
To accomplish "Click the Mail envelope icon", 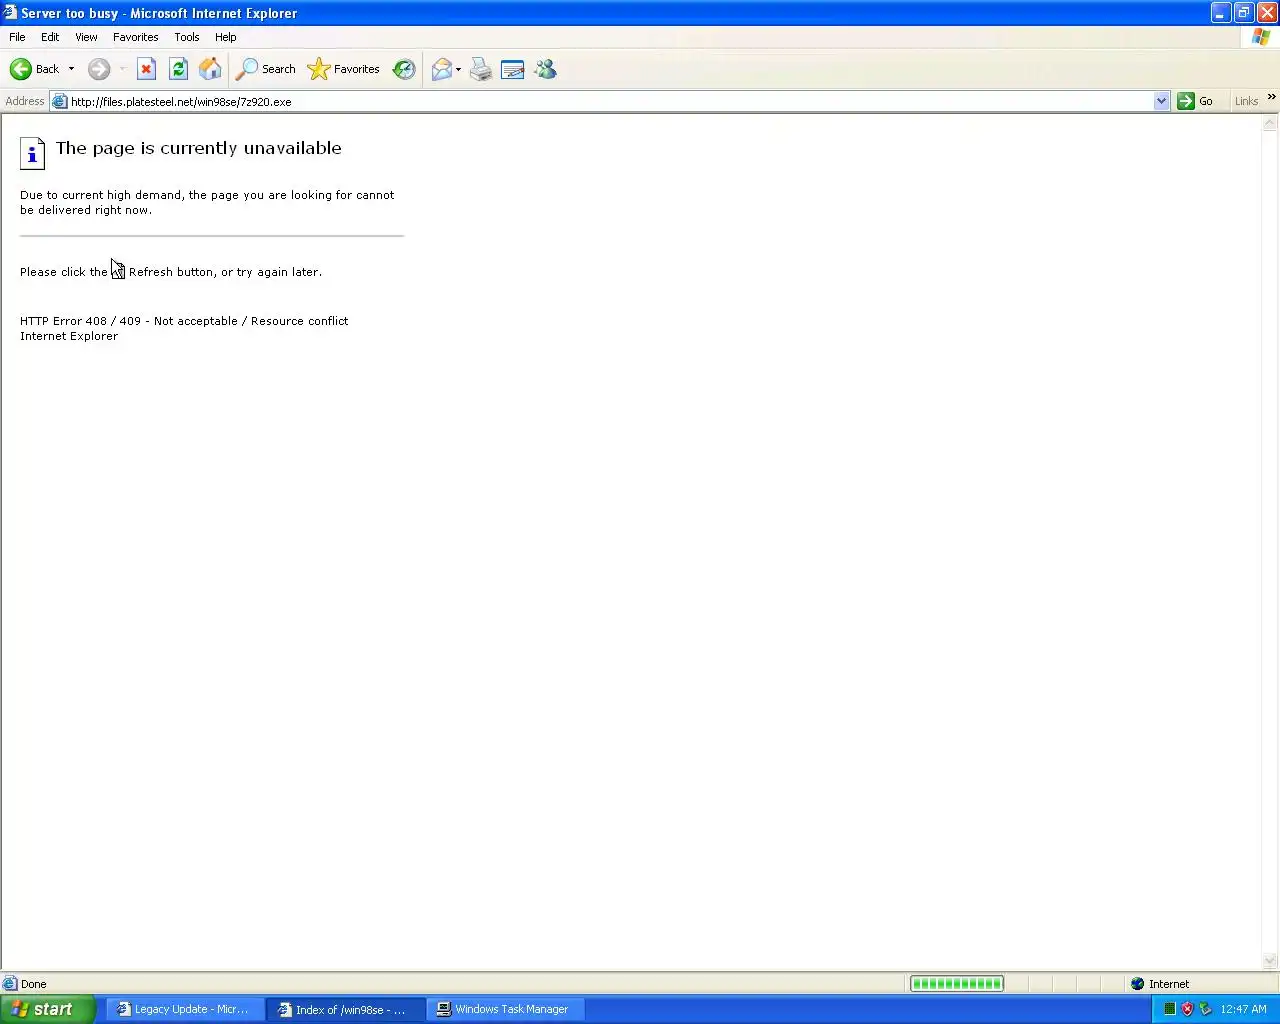I will 441,69.
